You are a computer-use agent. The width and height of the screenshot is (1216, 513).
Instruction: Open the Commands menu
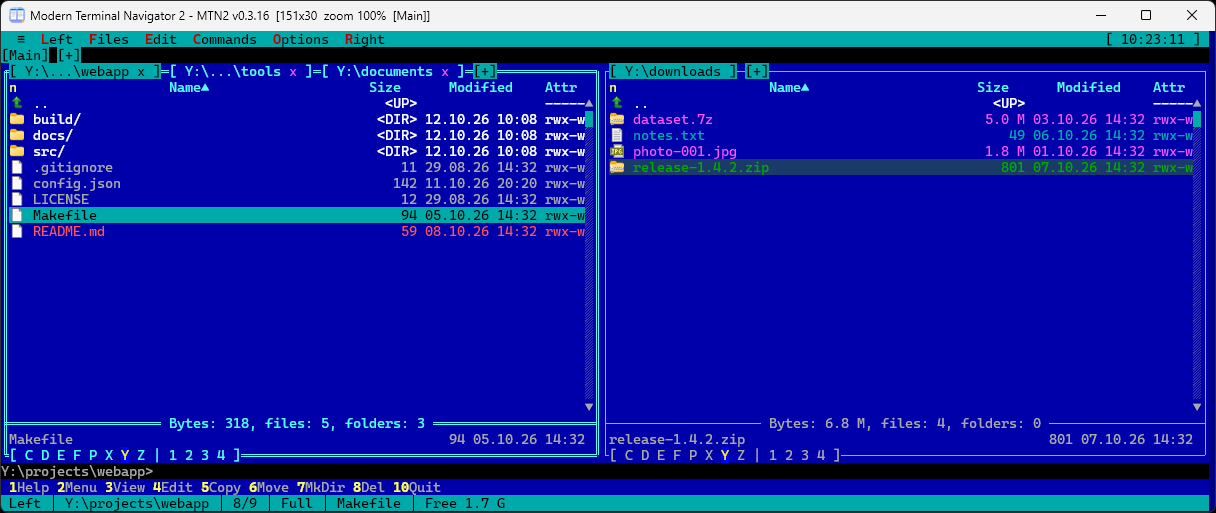point(225,39)
